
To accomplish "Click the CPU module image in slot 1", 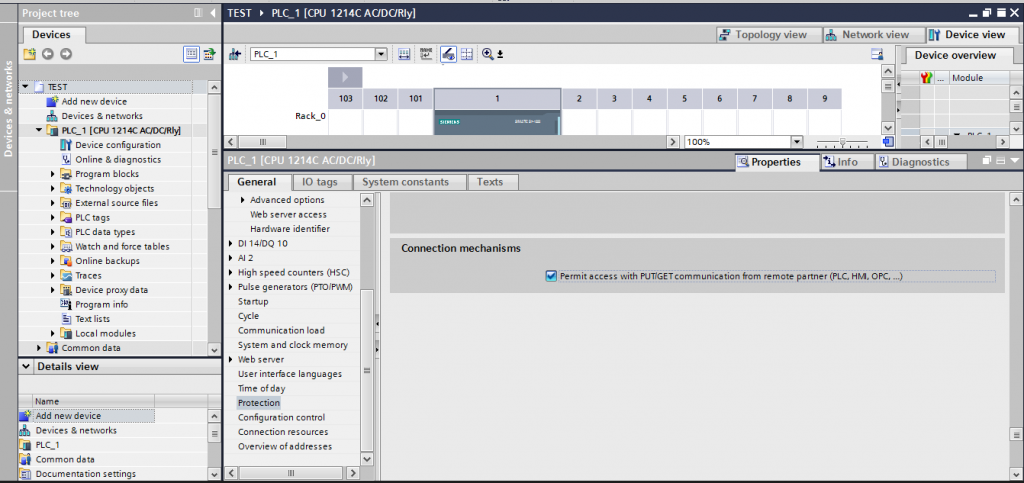I will 497,123.
